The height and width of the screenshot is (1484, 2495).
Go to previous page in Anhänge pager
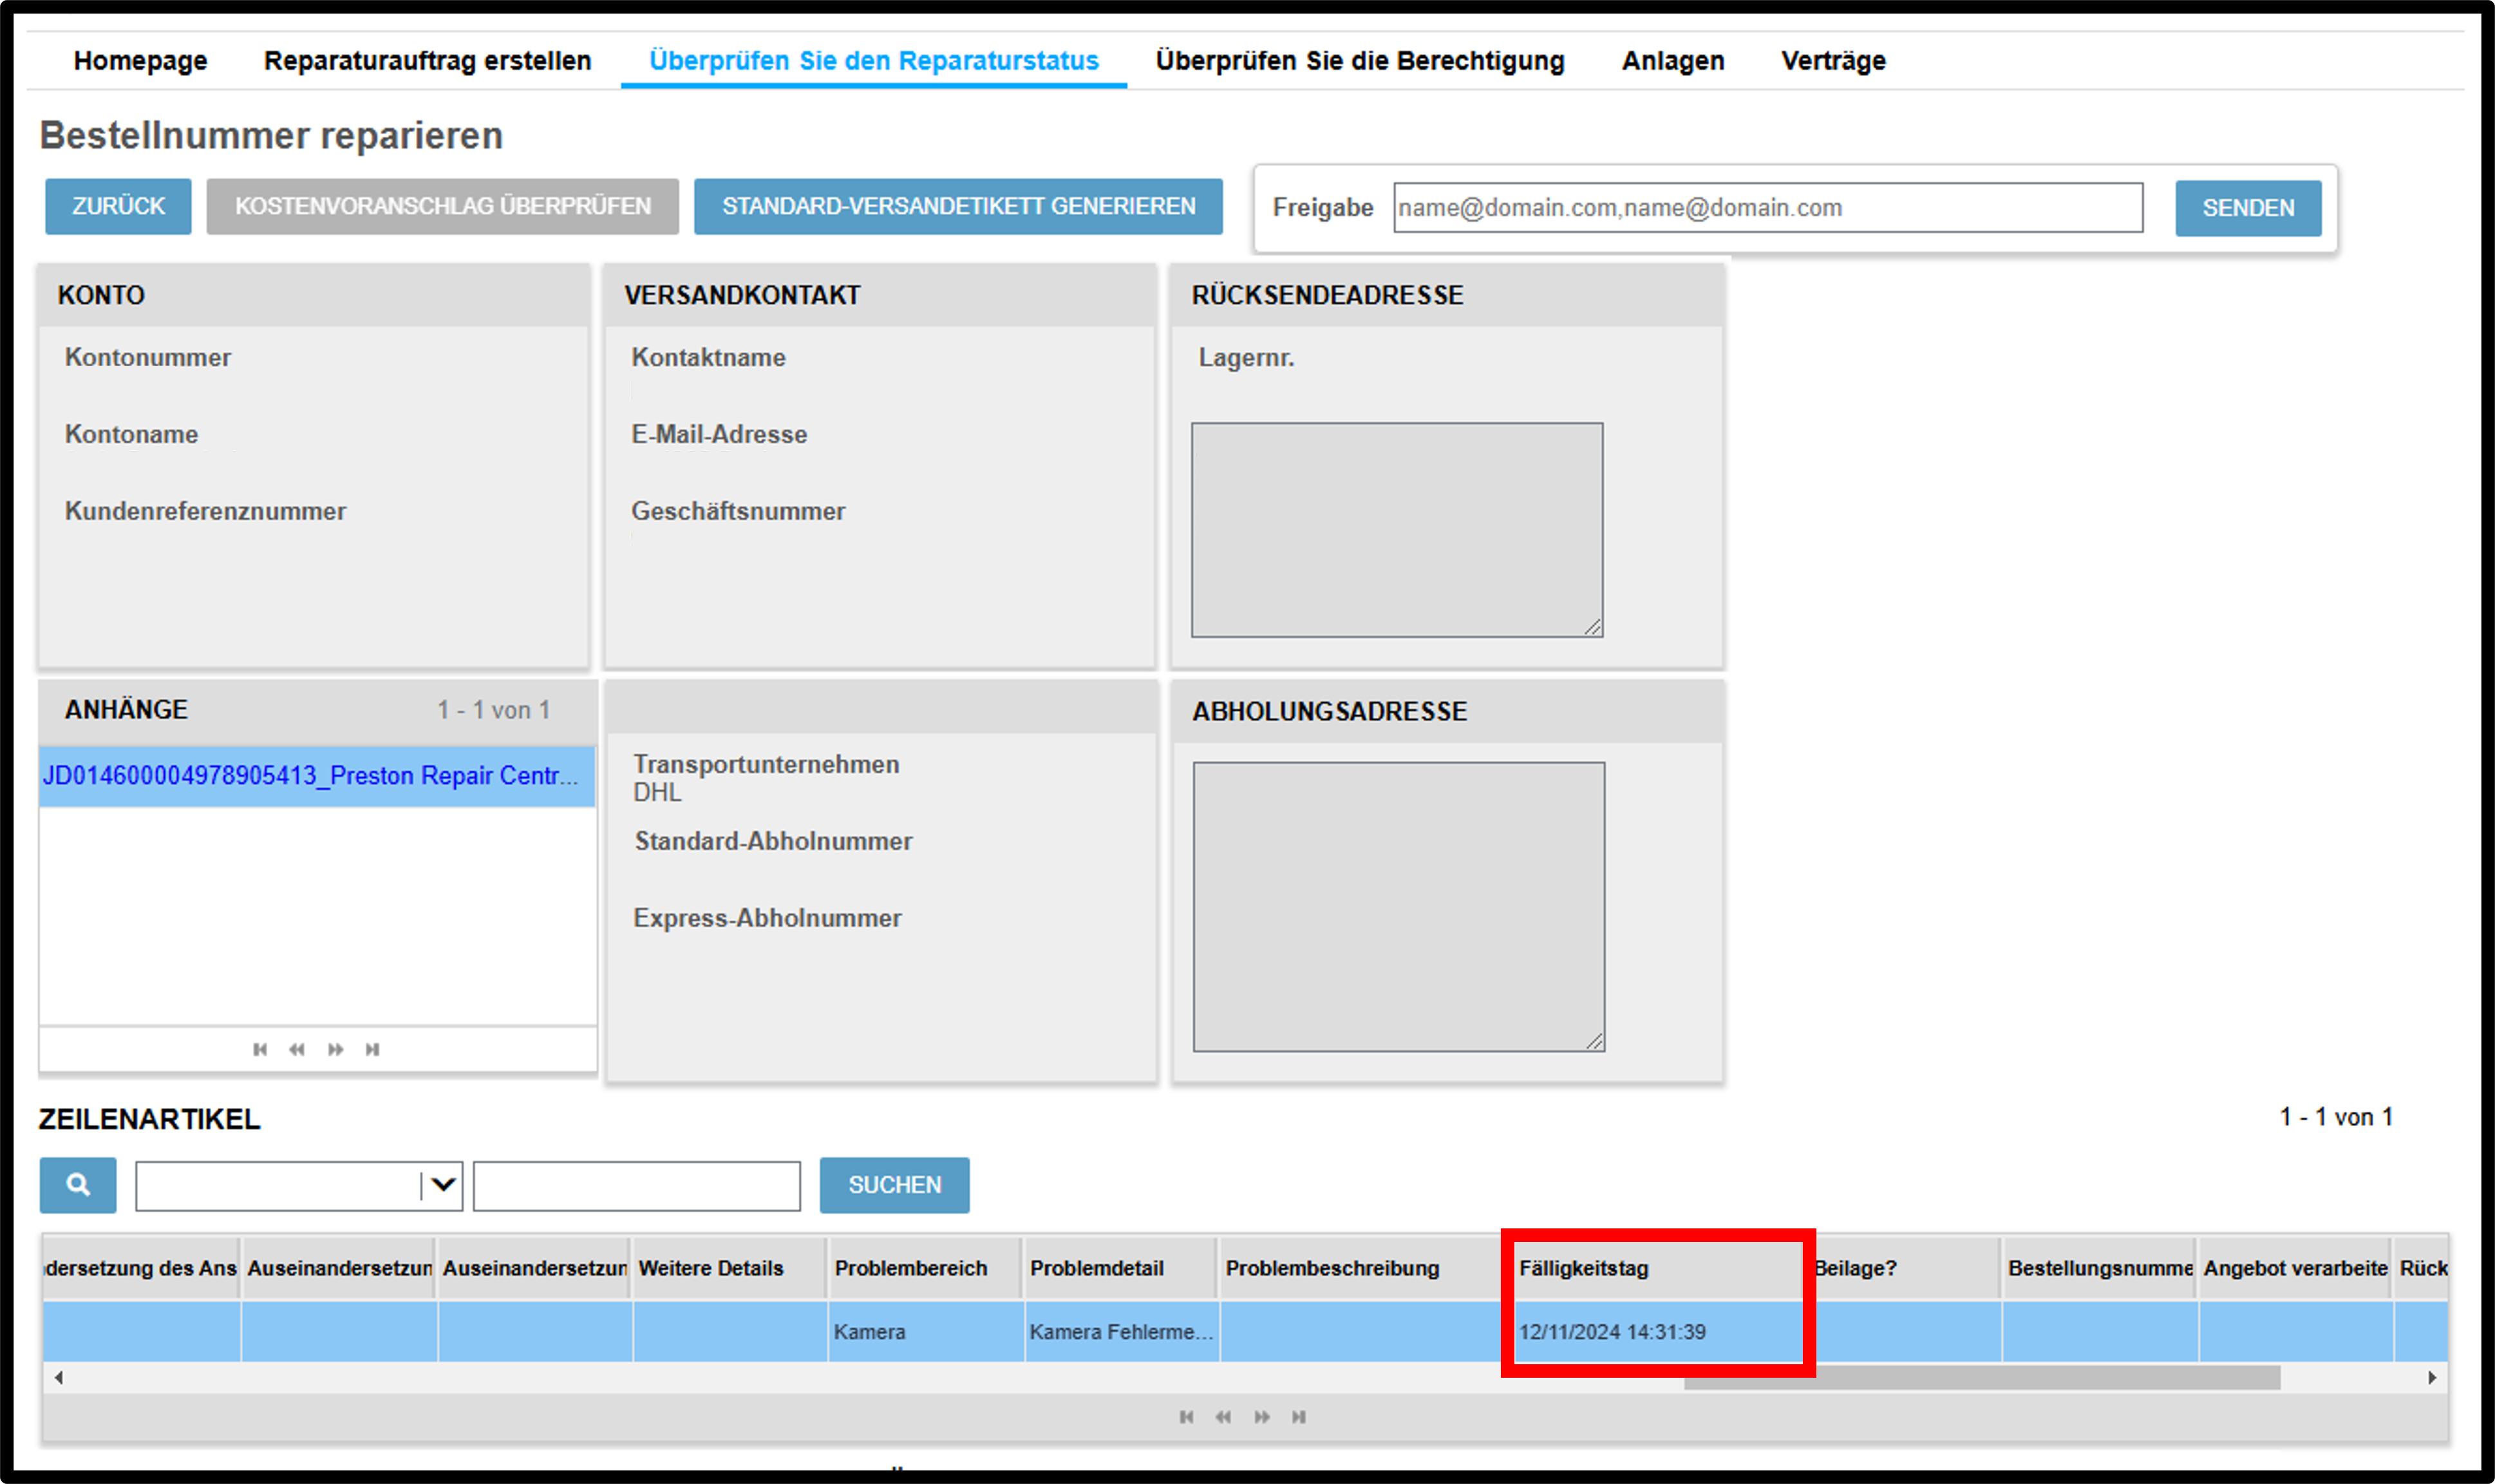coord(297,1049)
